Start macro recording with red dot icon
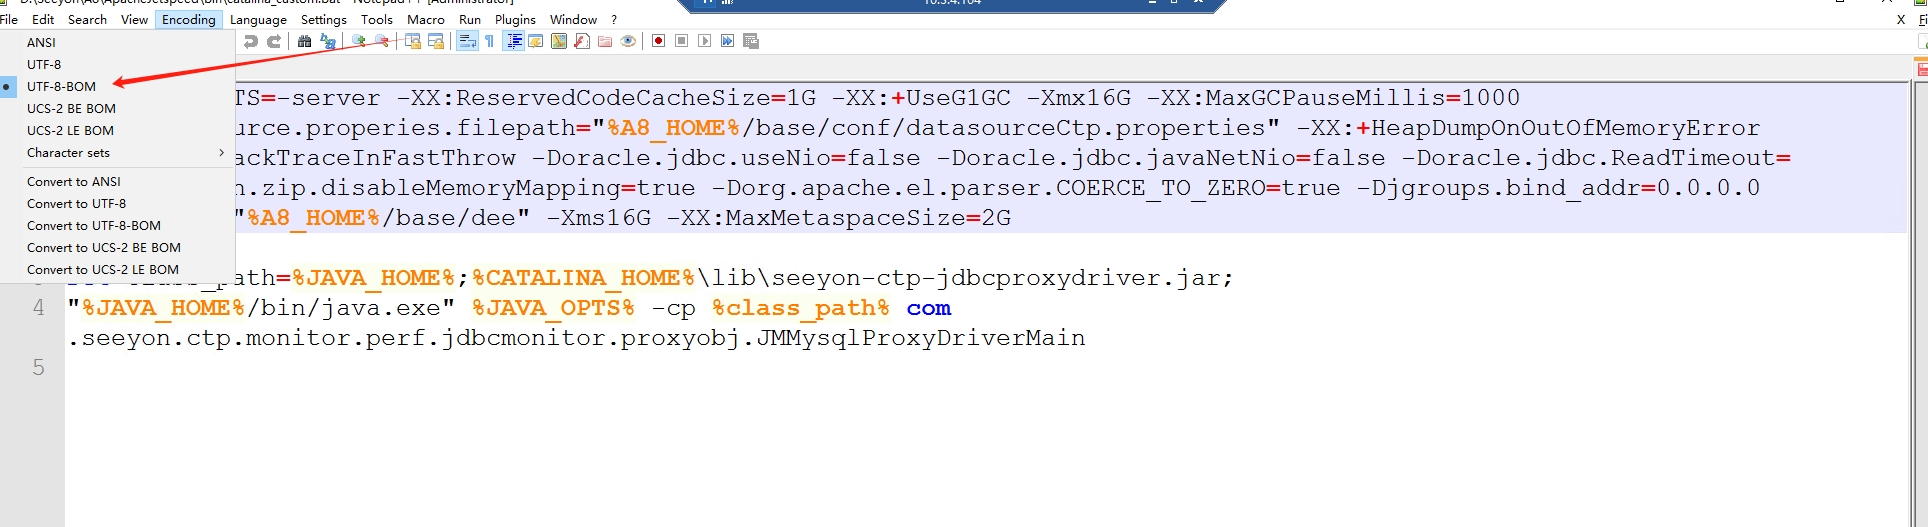Viewport: 1928px width, 527px height. pyautogui.click(x=659, y=41)
